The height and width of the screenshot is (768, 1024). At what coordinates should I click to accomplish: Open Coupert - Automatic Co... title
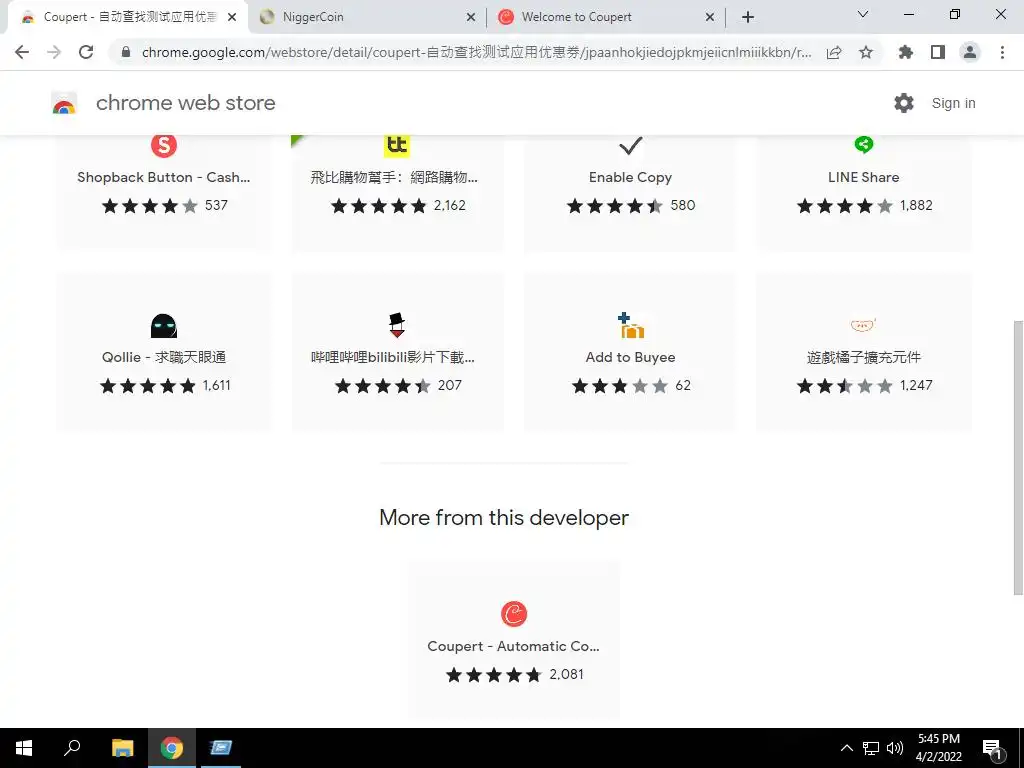click(513, 646)
